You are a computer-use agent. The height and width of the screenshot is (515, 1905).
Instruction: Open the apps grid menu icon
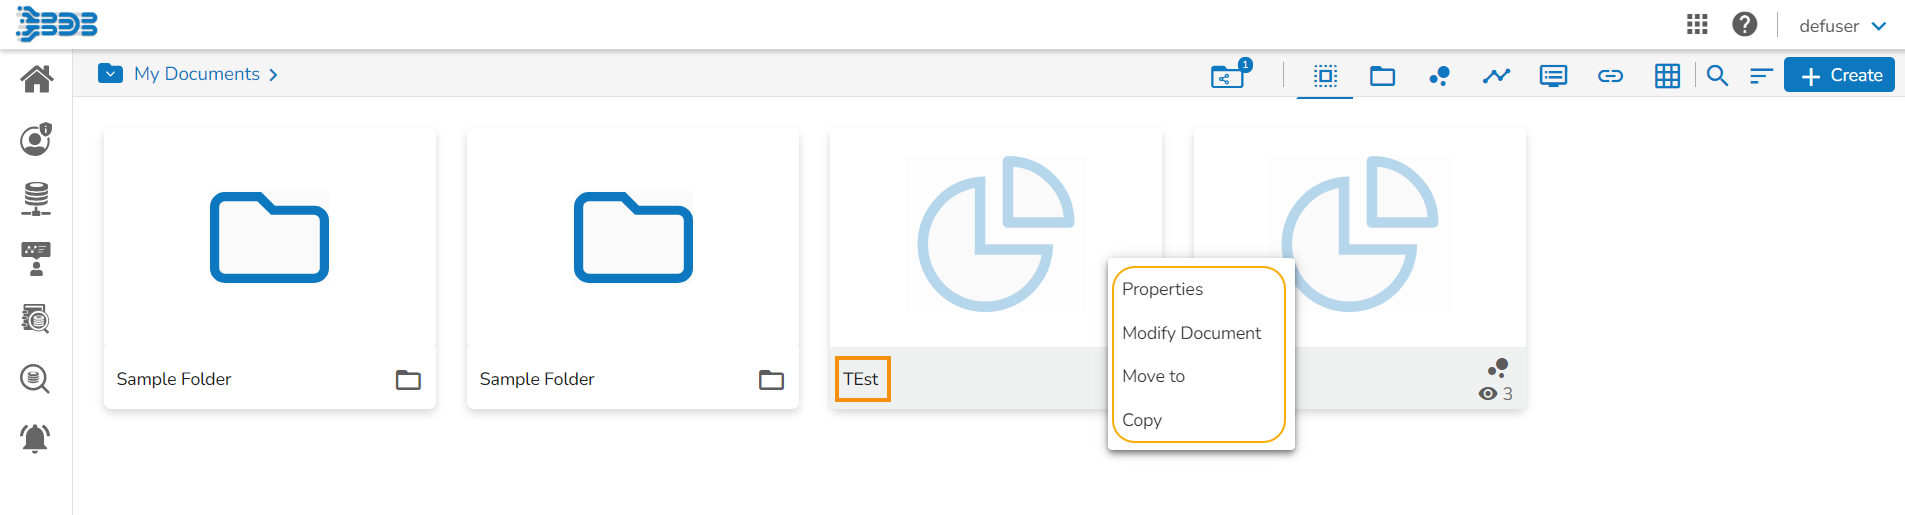pyautogui.click(x=1697, y=25)
